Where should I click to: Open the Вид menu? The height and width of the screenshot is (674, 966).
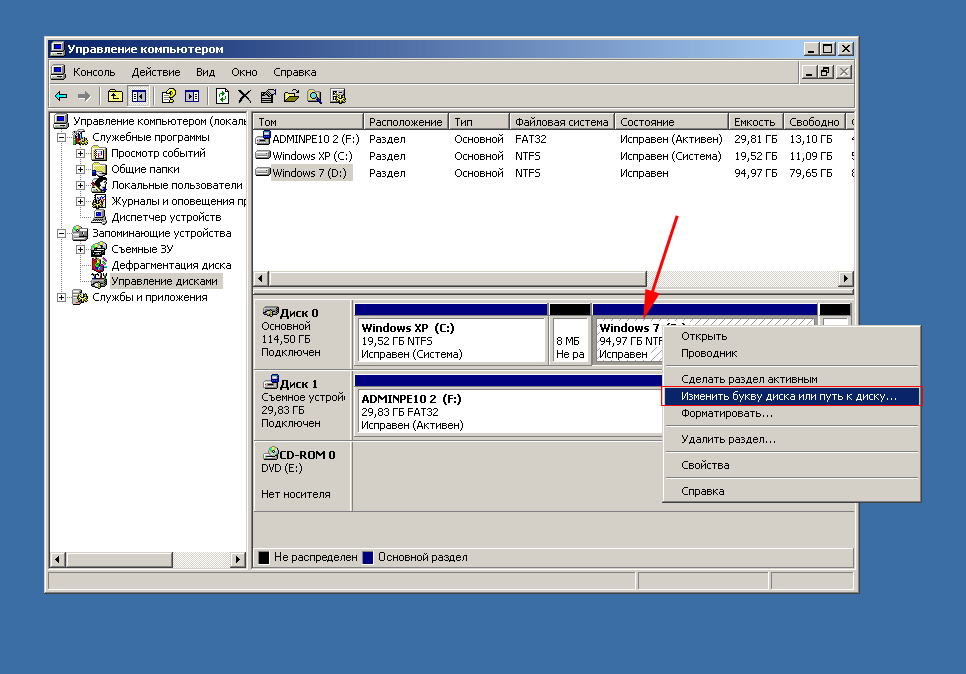pos(206,72)
